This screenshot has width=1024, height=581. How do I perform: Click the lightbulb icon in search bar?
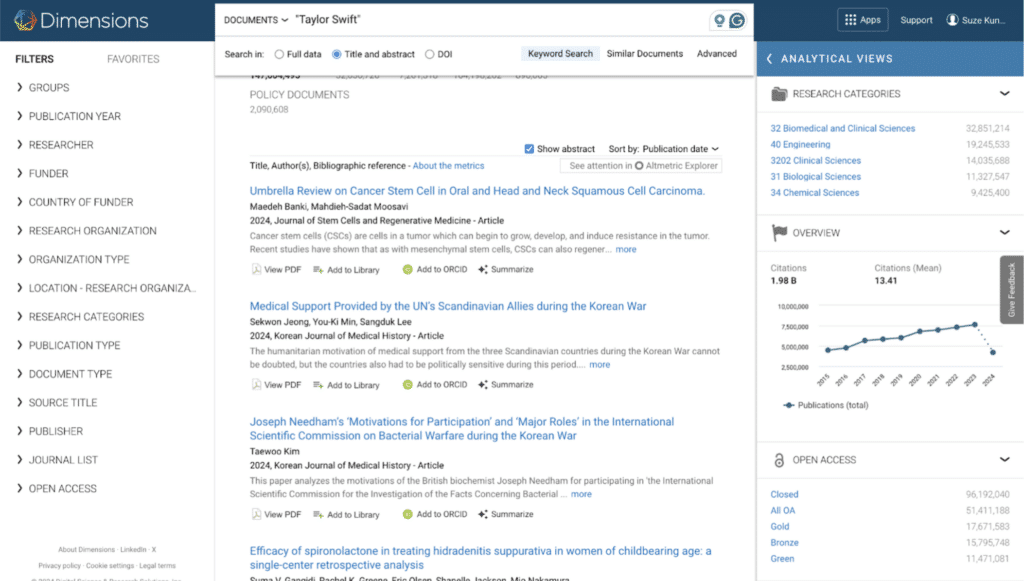click(x=718, y=20)
